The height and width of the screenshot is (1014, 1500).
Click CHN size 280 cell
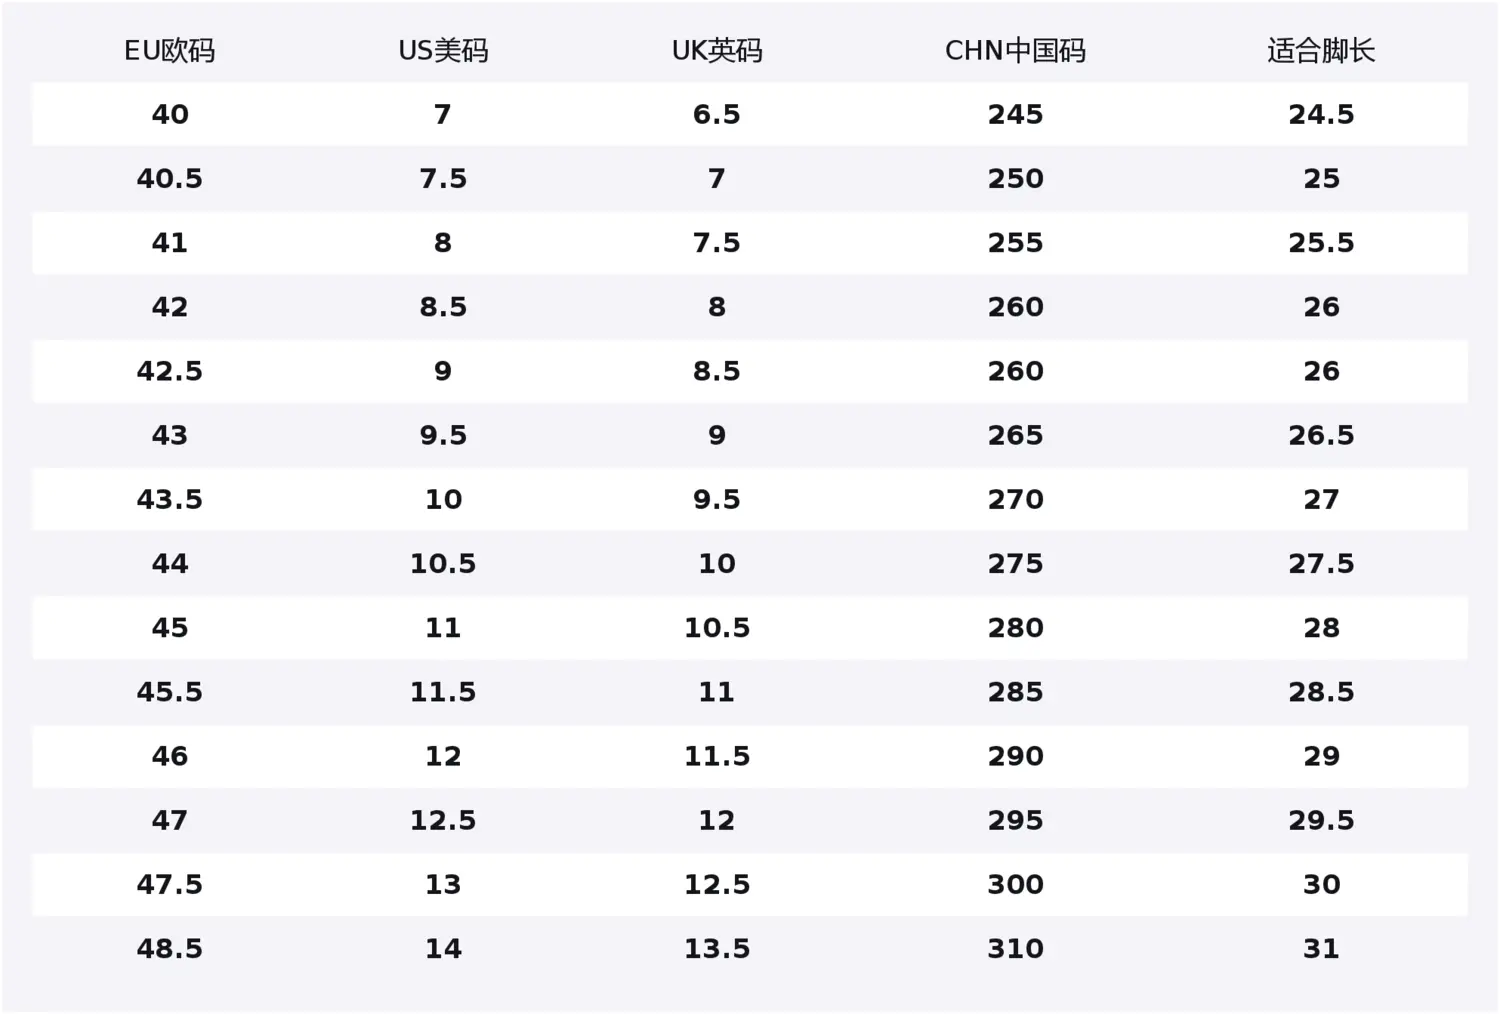click(x=1015, y=627)
